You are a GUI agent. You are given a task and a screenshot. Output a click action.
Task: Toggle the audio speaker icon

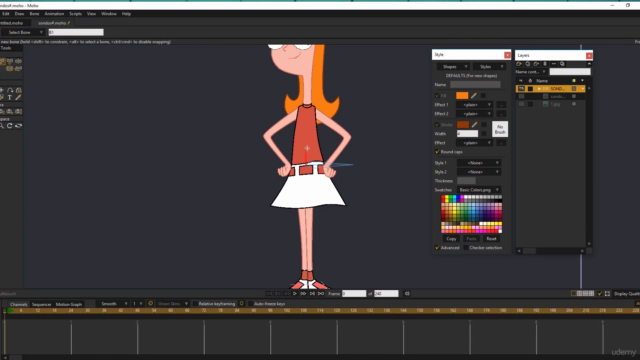(407, 293)
